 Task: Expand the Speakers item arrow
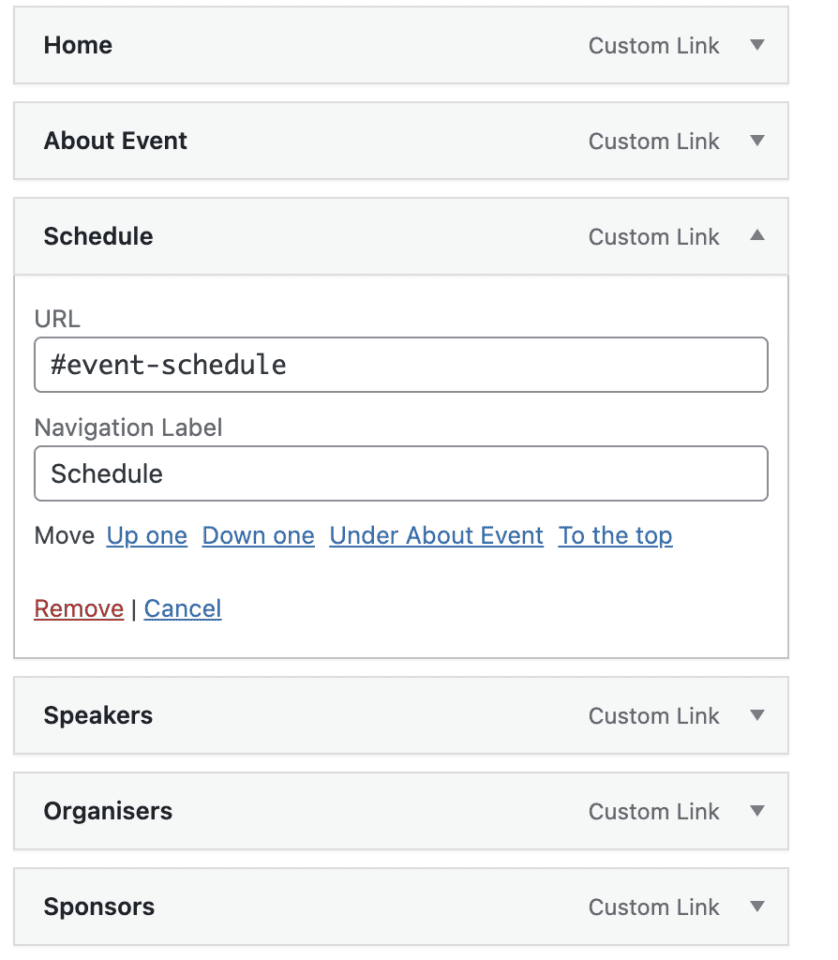coord(757,715)
